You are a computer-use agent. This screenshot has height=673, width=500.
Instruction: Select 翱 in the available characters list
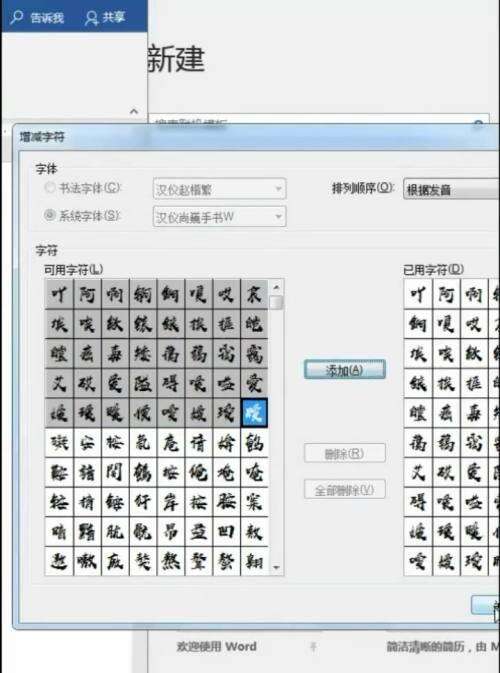[254, 561]
